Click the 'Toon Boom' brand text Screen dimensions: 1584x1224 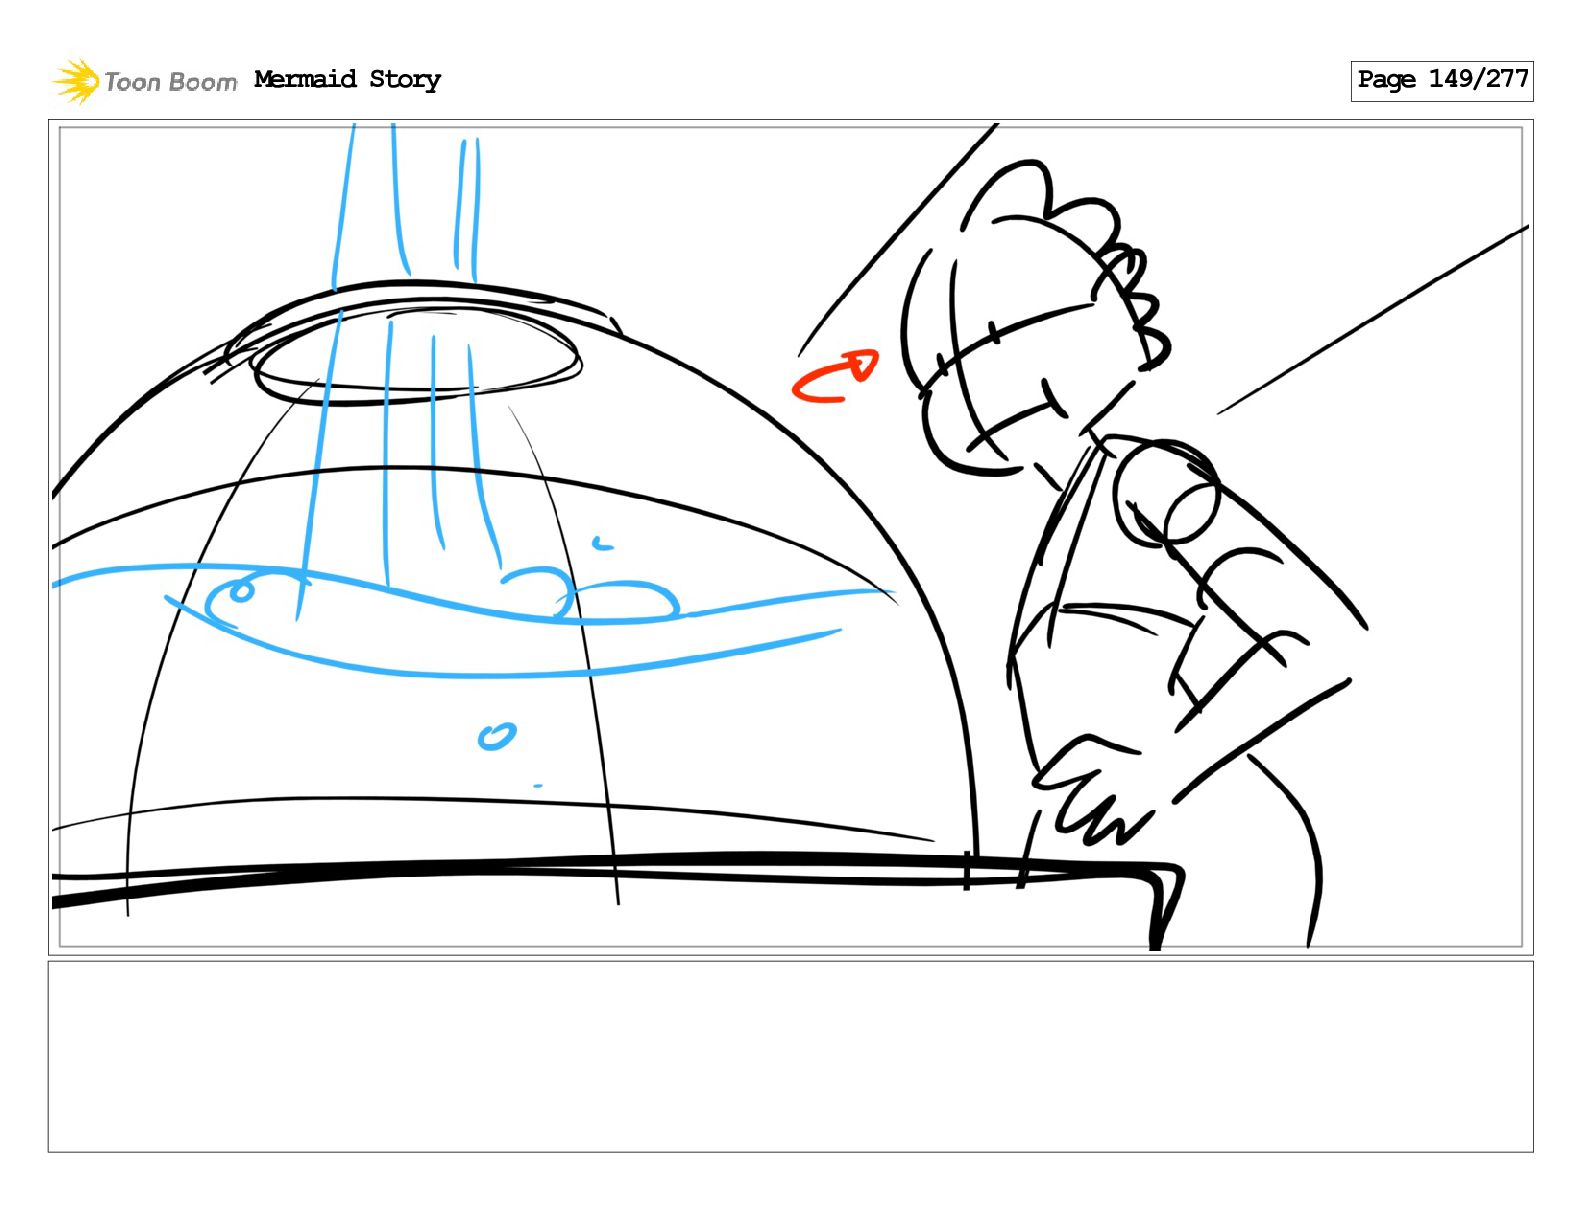(x=171, y=82)
